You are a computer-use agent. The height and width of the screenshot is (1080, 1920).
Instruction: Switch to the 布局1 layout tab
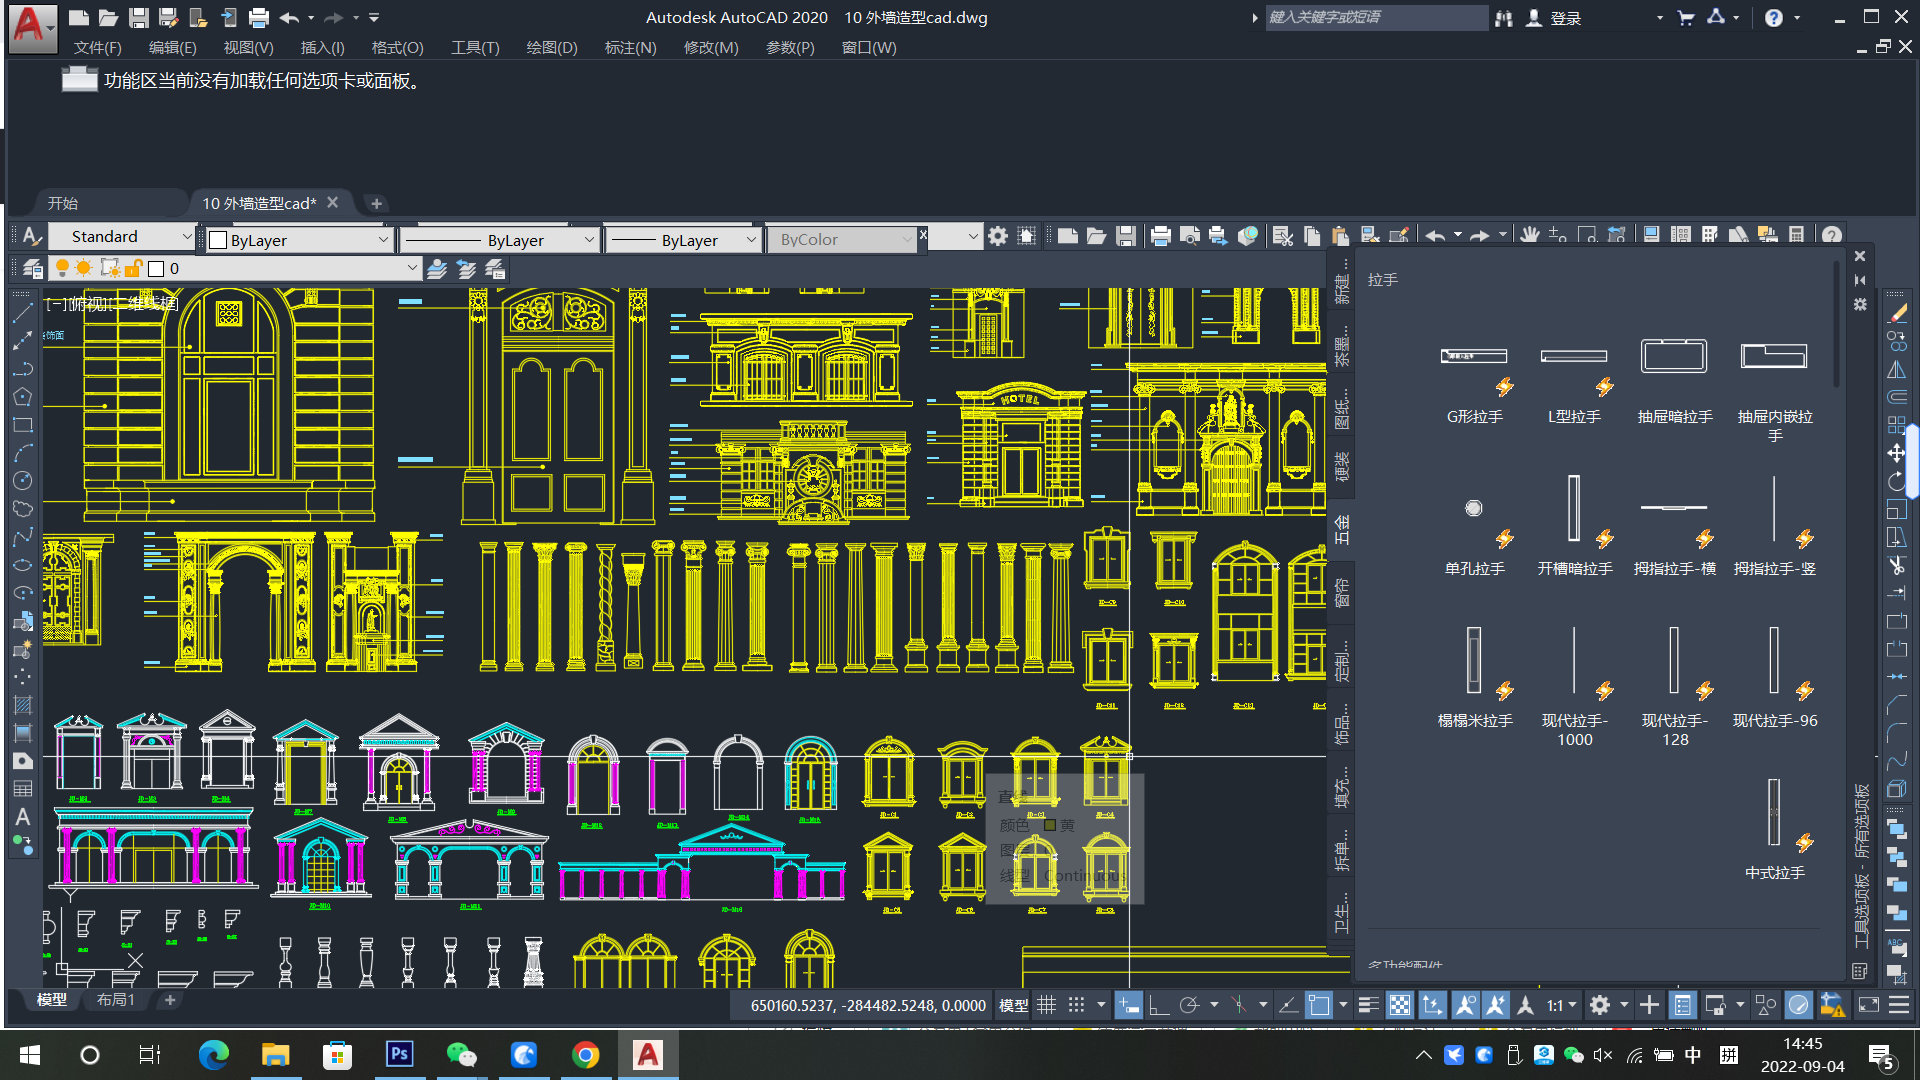point(115,999)
